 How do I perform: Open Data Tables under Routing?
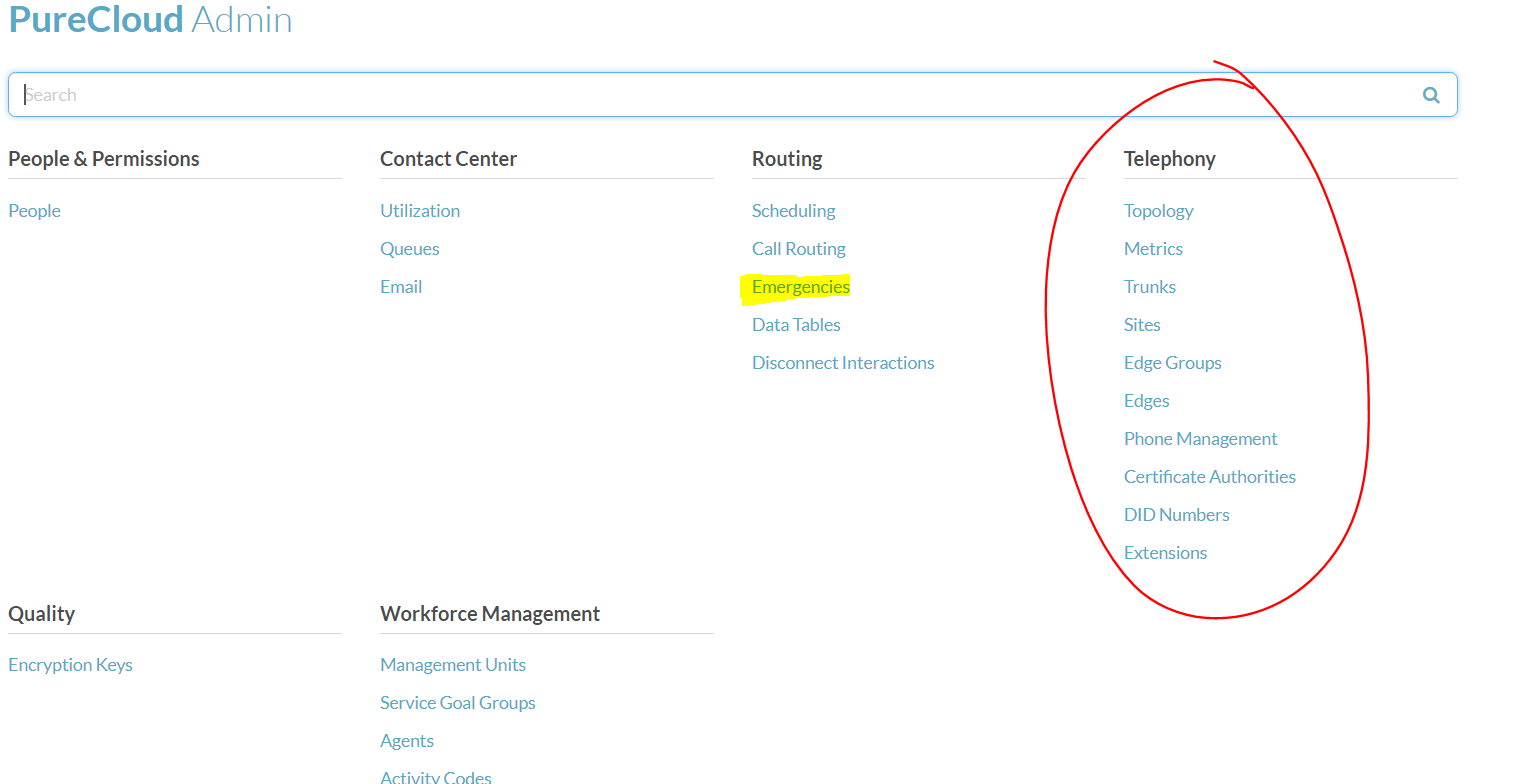click(x=796, y=325)
